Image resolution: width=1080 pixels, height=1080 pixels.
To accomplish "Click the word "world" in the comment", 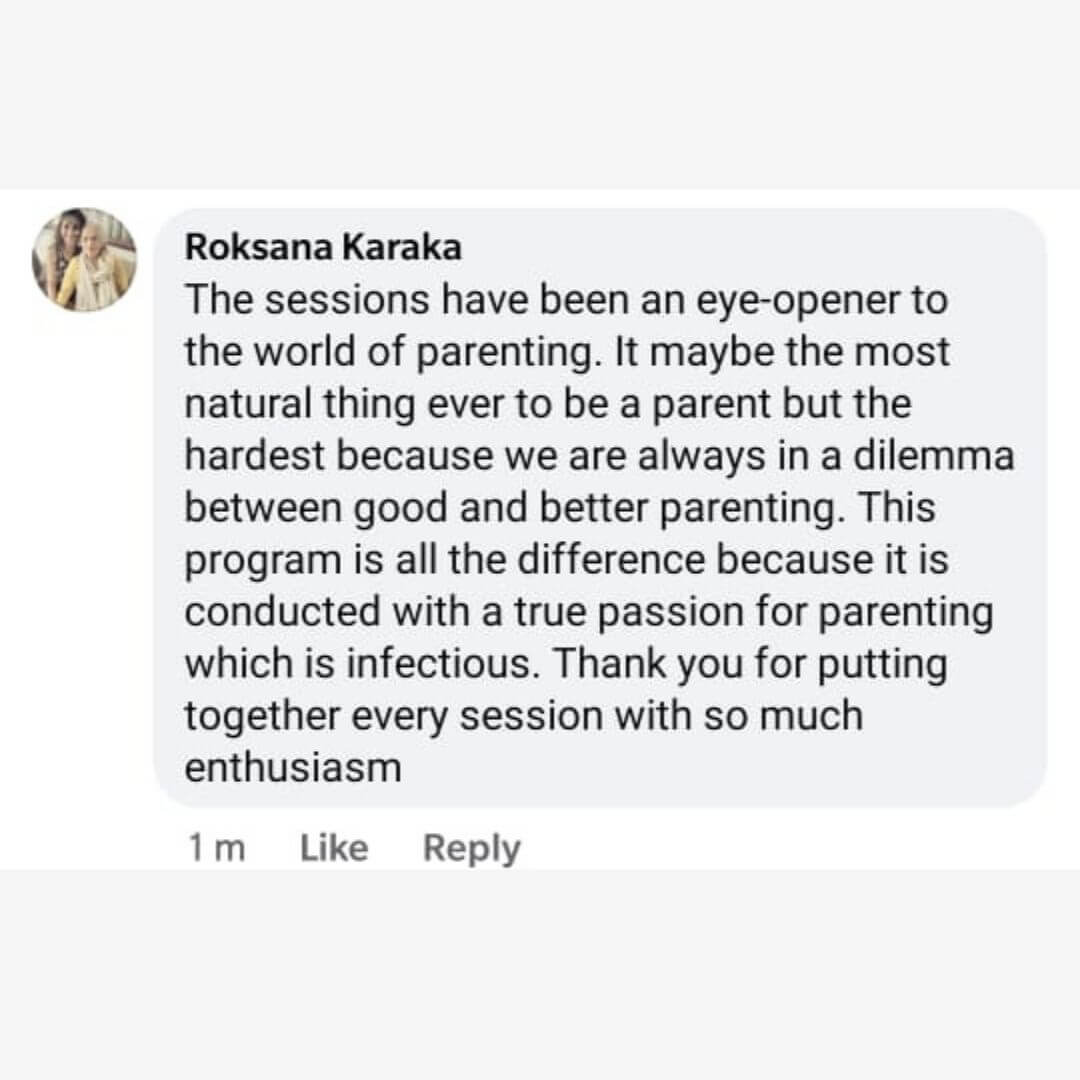I will pyautogui.click(x=306, y=352).
